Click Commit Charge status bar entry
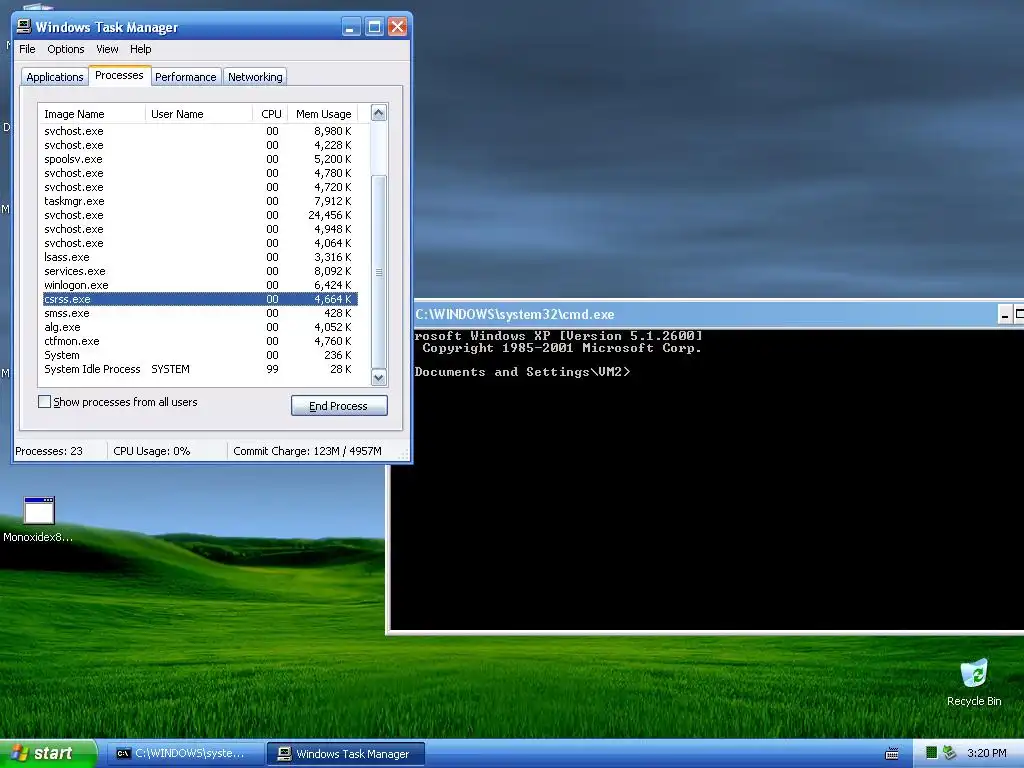 point(307,451)
